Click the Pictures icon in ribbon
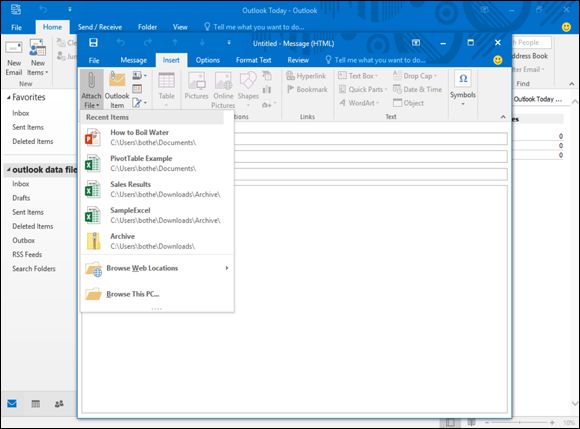The width and height of the screenshot is (580, 429). point(196,80)
